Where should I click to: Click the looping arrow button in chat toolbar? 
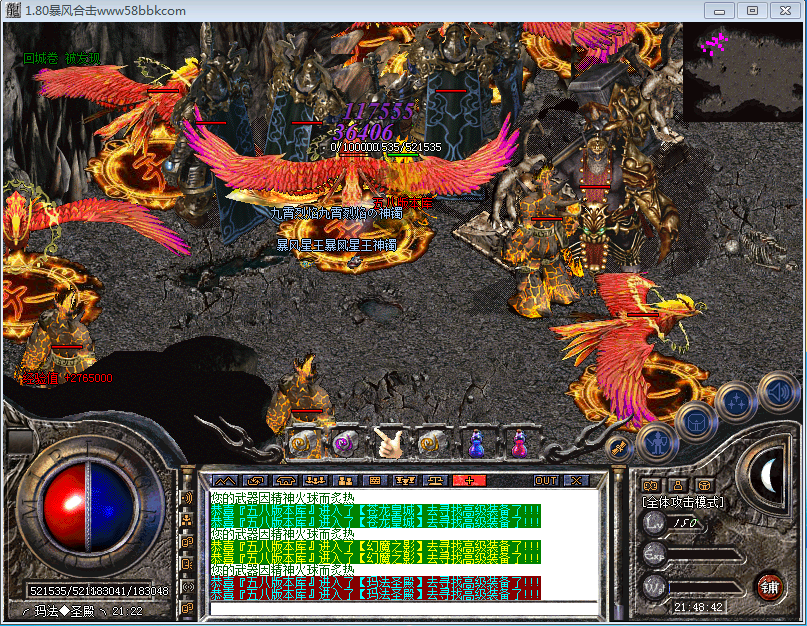[255, 481]
